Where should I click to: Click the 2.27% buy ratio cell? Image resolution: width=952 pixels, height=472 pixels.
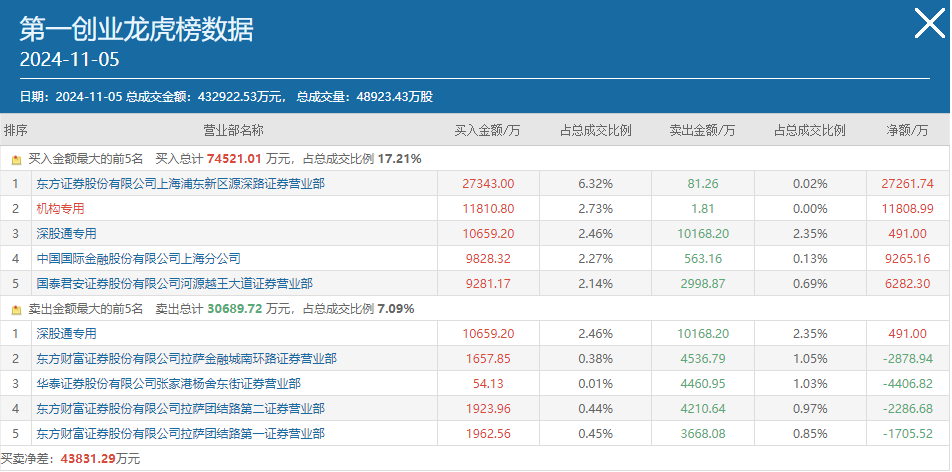[596, 259]
